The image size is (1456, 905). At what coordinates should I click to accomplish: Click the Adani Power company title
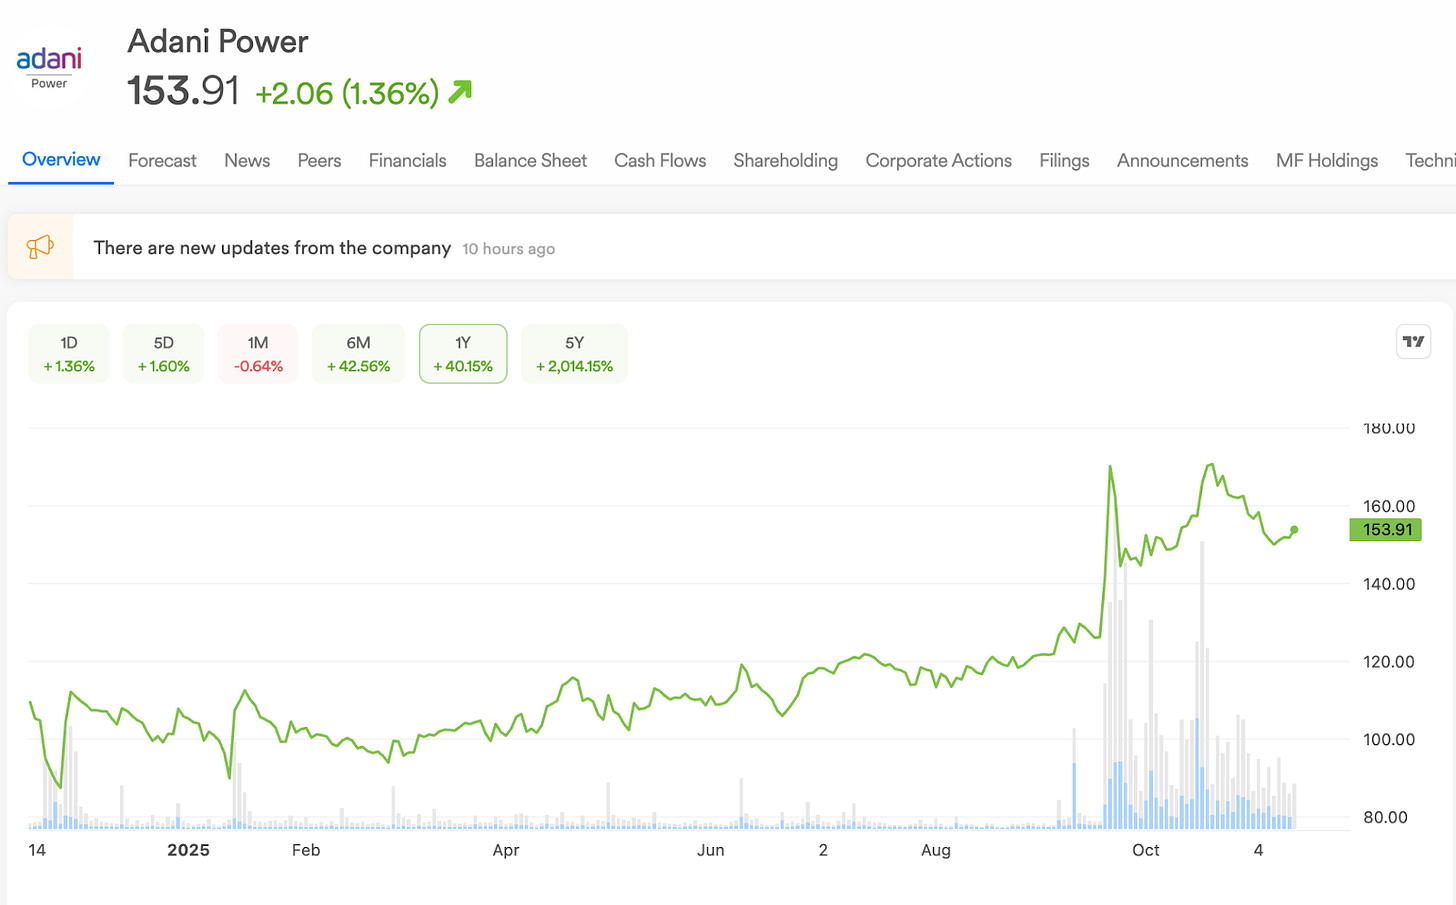point(218,42)
